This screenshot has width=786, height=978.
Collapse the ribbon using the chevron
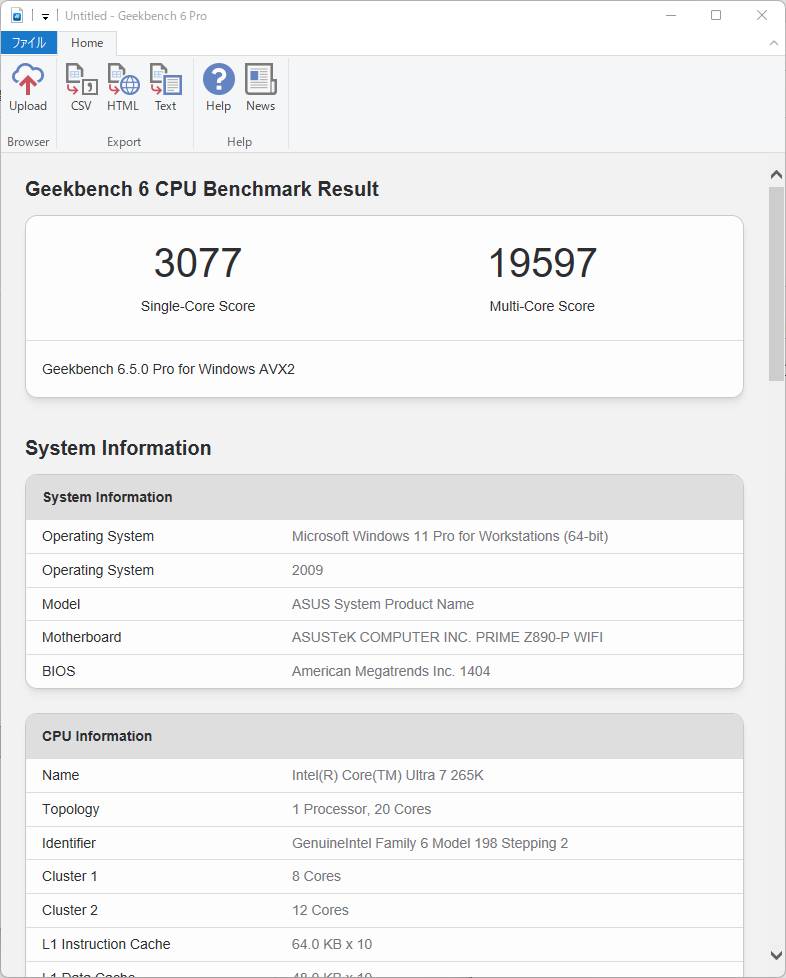click(x=773, y=43)
